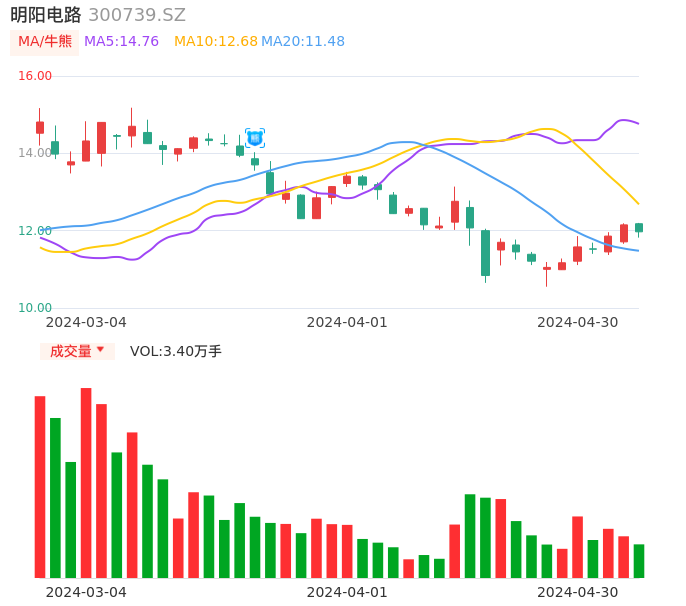Viewport: 686px width, 606px height.
Task: Select the MA/牛熊 indicator button
Action: 44,42
